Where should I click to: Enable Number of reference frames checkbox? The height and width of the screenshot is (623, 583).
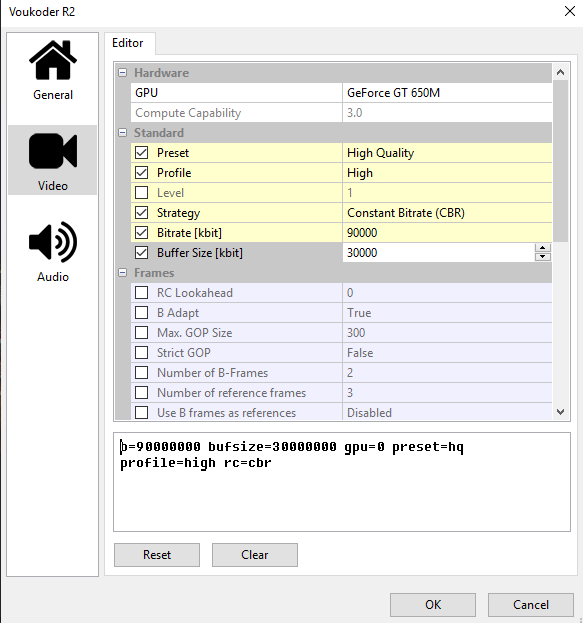pyautogui.click(x=141, y=393)
